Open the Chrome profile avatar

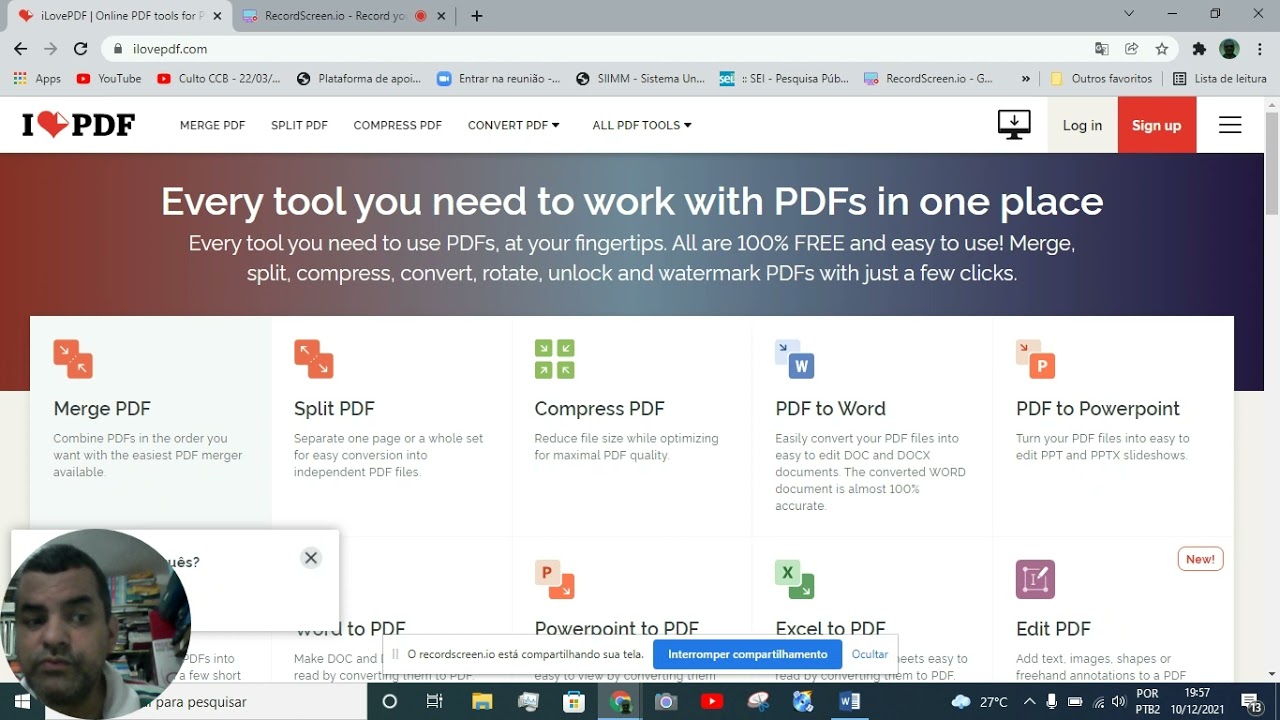coord(1230,48)
